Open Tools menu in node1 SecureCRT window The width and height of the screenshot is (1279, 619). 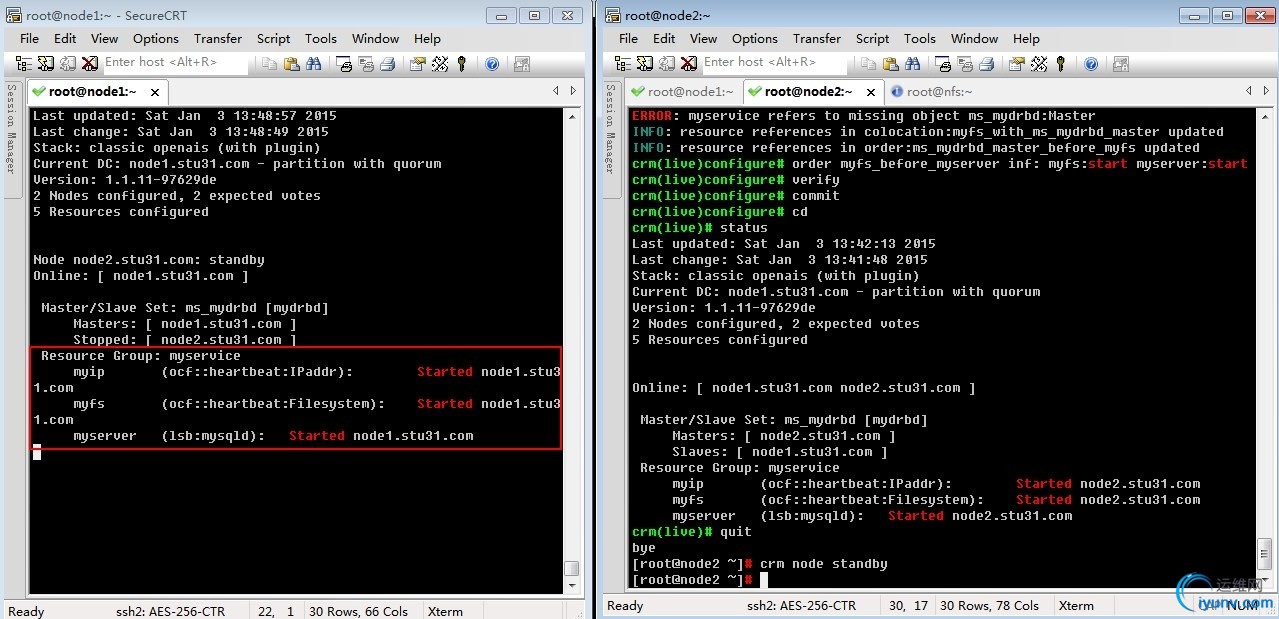(x=321, y=38)
